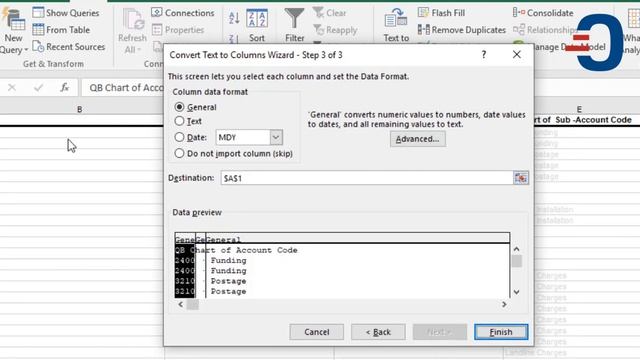Select the Text data format option

[x=188, y=121]
